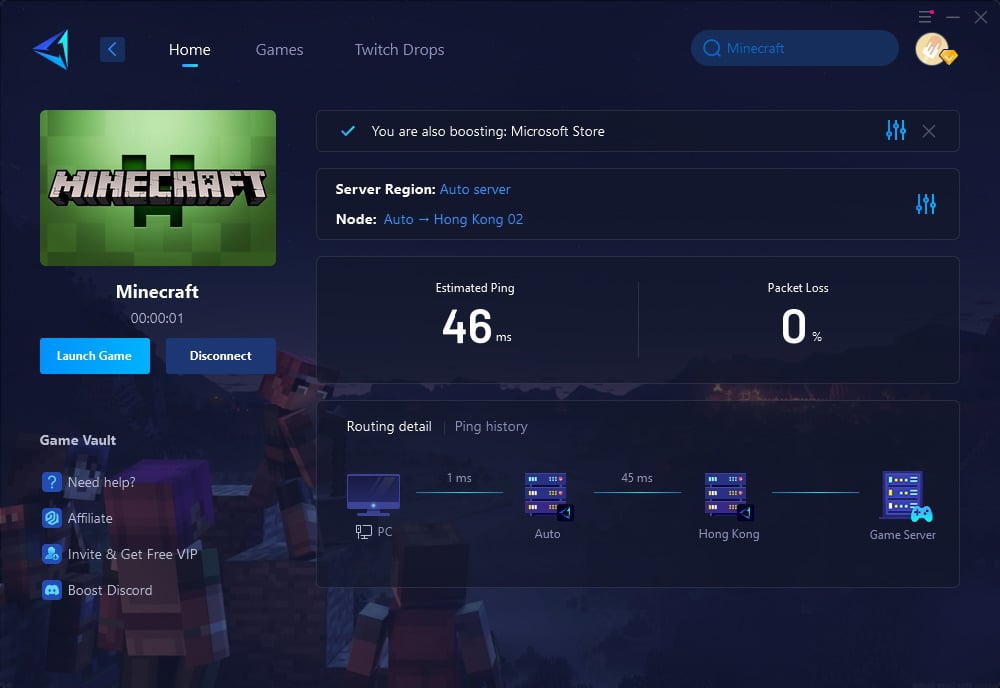Click the Estimated Ping 46 ms value
Image resolution: width=1000 pixels, height=688 pixels.
[477, 326]
